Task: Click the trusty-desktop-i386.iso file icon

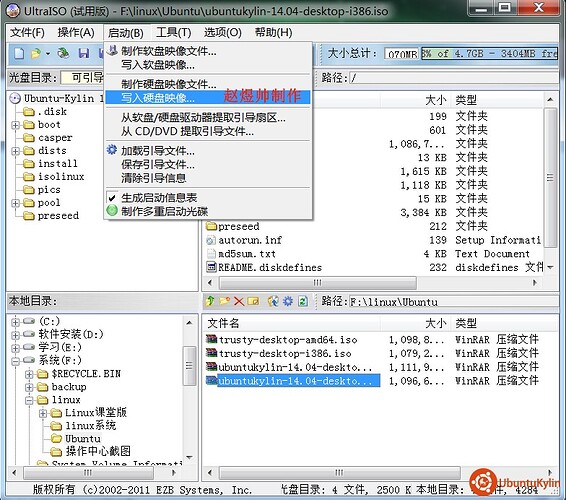Action: (x=211, y=353)
